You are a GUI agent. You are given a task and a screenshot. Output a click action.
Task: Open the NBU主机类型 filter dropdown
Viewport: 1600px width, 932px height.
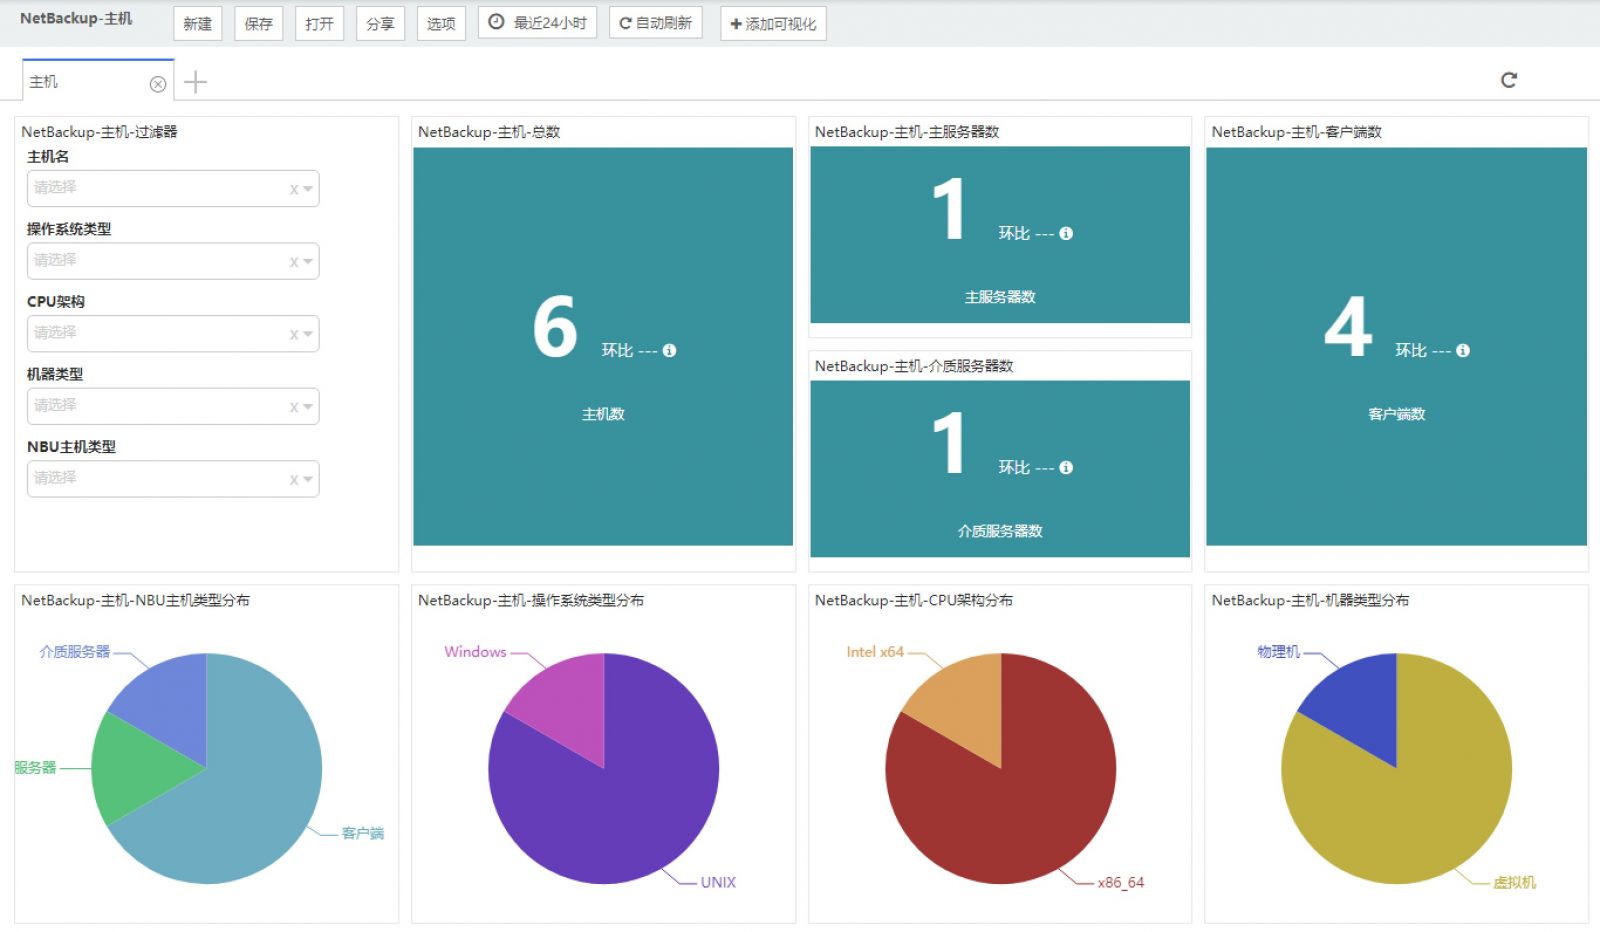(173, 479)
